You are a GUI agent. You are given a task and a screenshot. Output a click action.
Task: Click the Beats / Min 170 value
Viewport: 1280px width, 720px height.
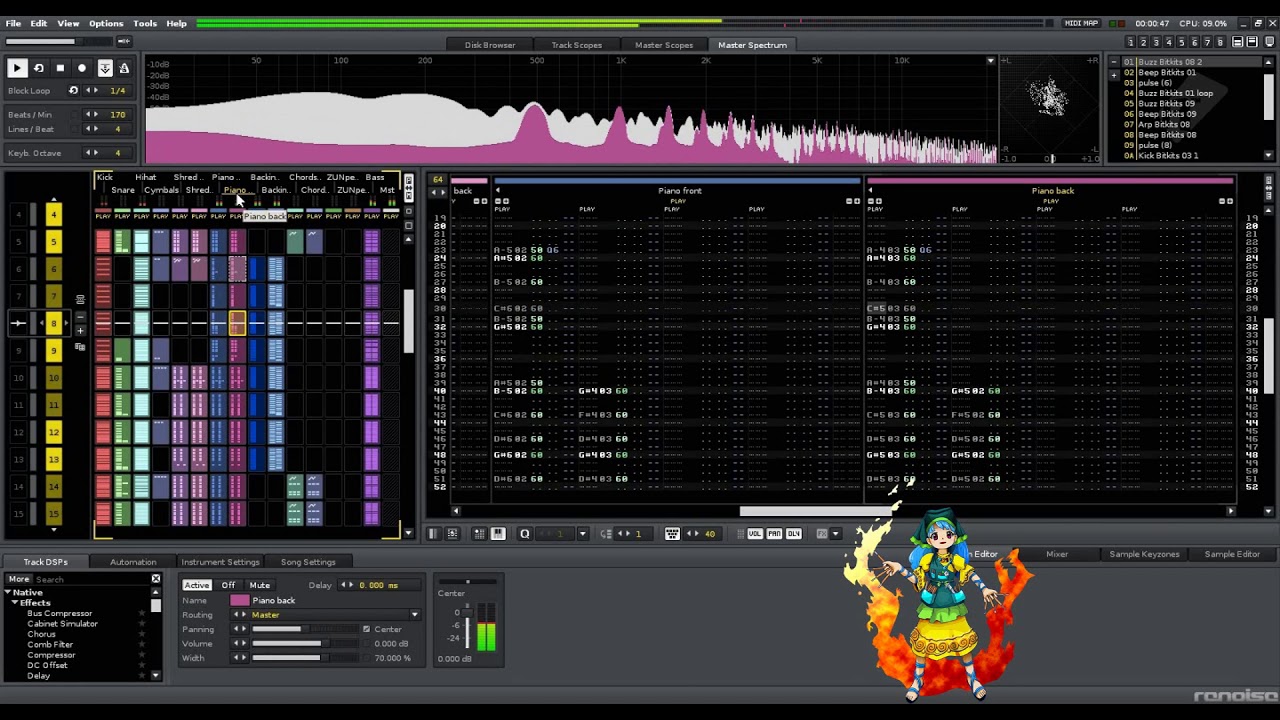pos(117,114)
